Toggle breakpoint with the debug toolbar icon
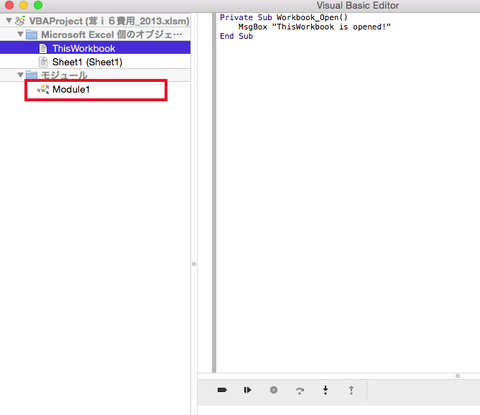This screenshot has height=415, width=480. (x=222, y=390)
